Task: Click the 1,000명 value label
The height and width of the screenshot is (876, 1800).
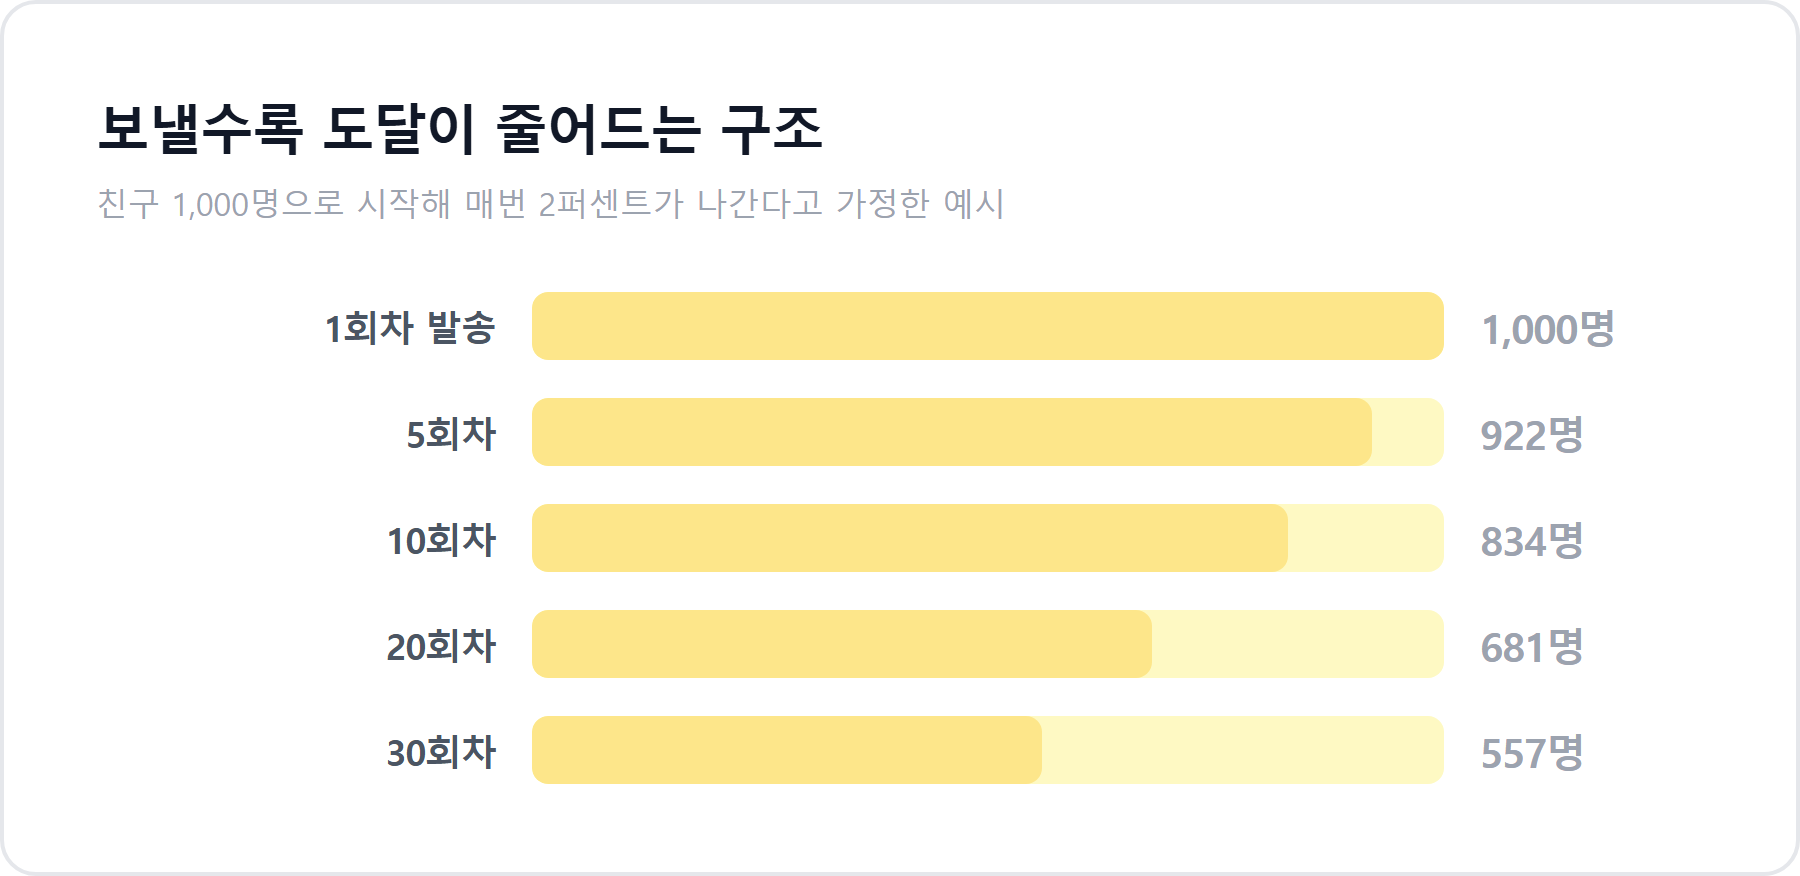Action: [1548, 328]
